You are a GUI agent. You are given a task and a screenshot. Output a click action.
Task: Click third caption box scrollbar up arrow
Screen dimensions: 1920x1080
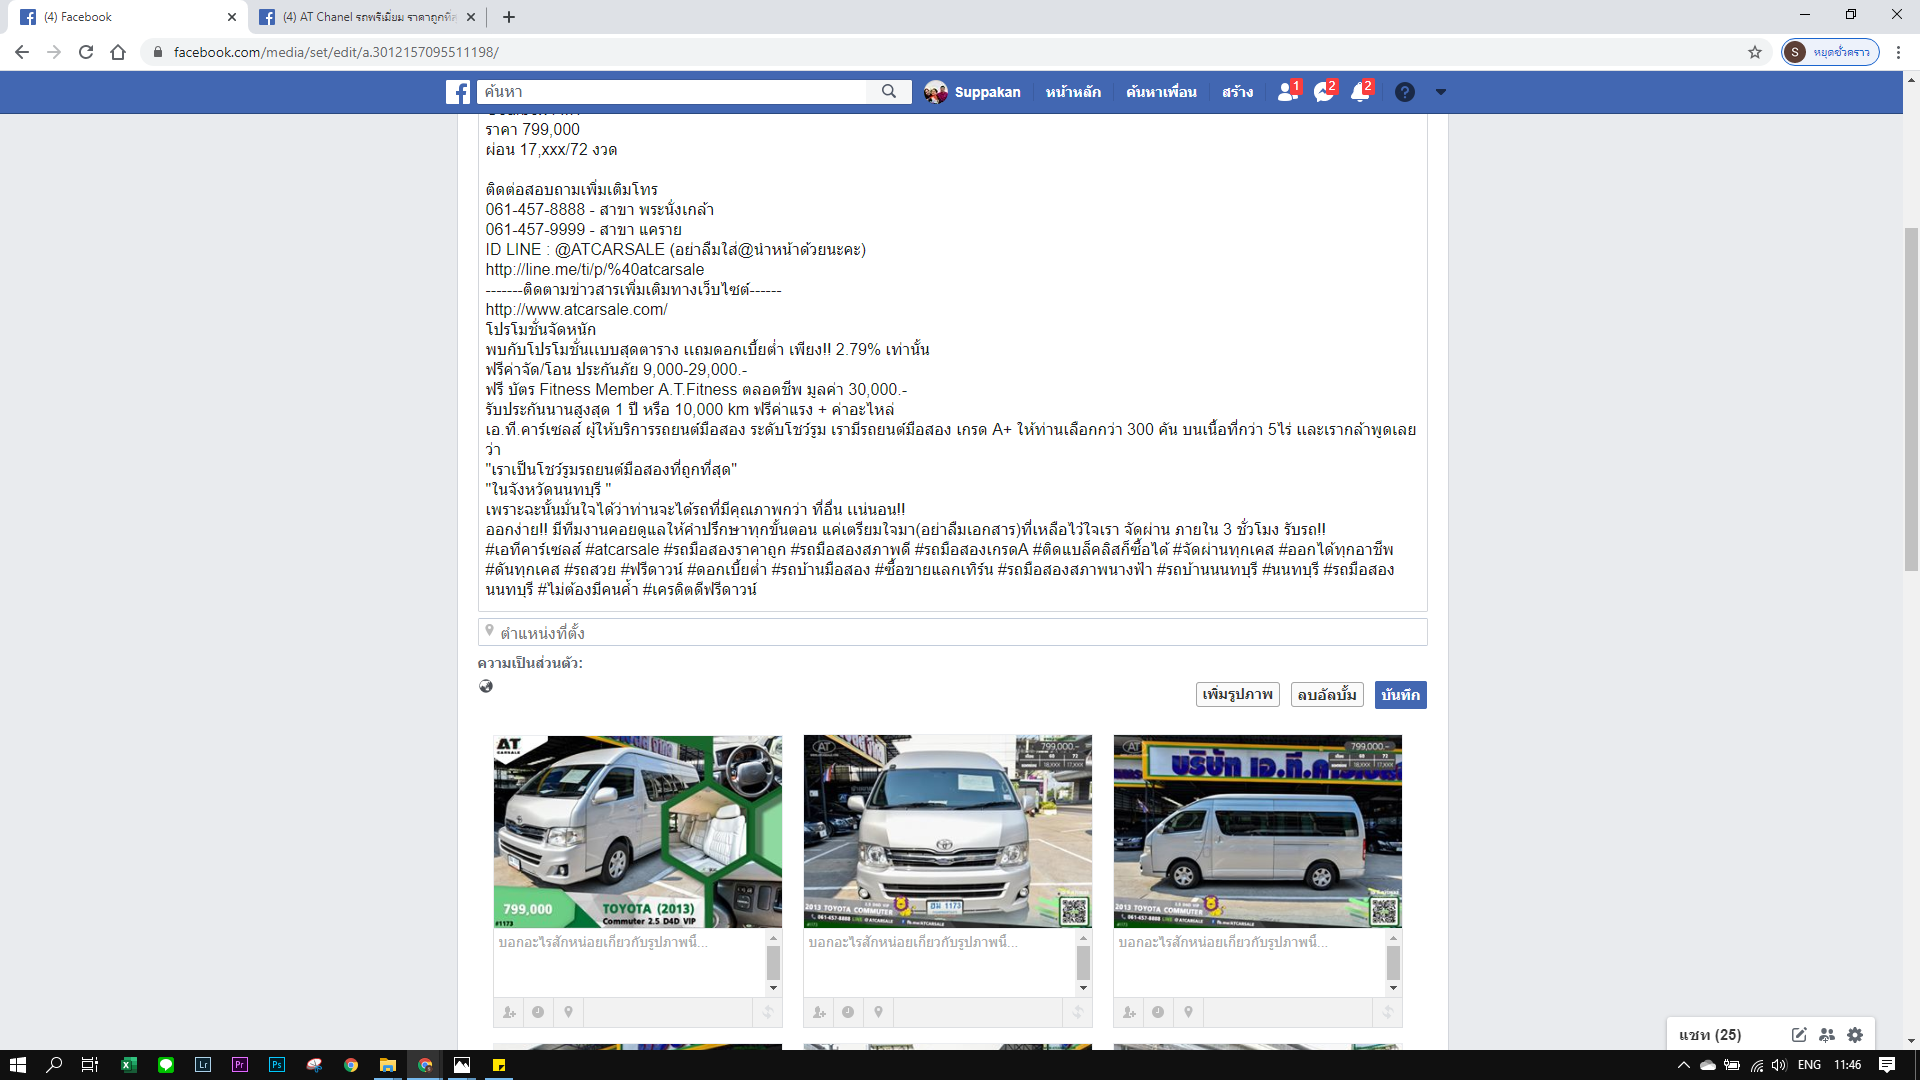tap(1393, 938)
